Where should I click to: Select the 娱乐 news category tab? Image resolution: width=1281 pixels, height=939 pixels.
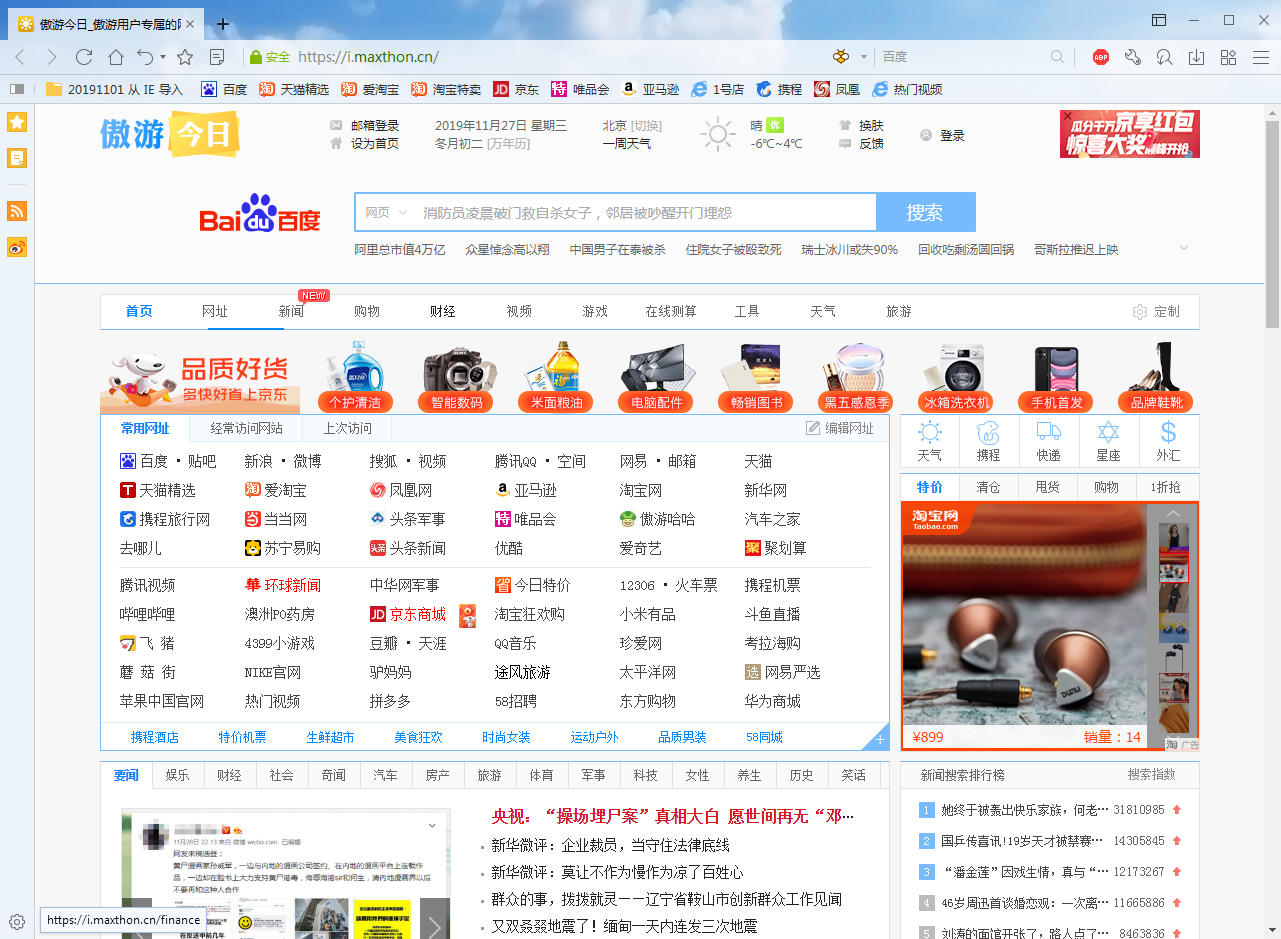coord(176,775)
